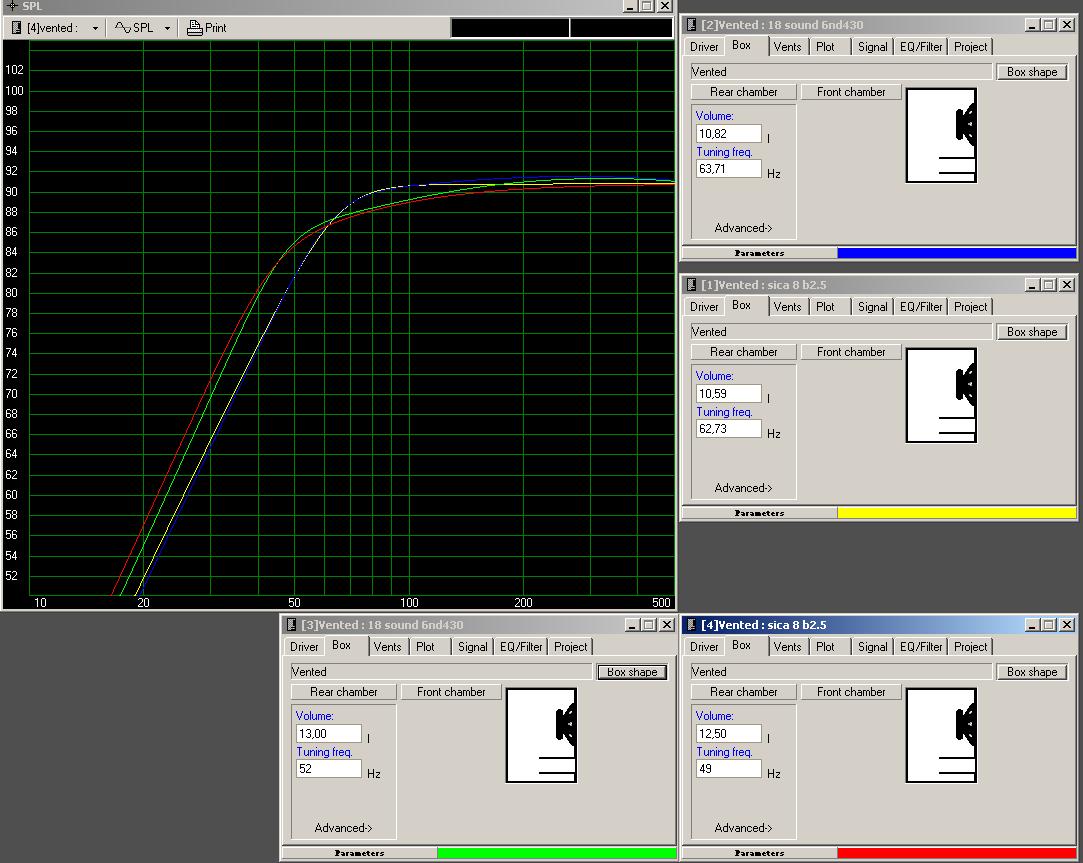Select Front chamber in window [2]
This screenshot has height=863, width=1083.
(851, 92)
